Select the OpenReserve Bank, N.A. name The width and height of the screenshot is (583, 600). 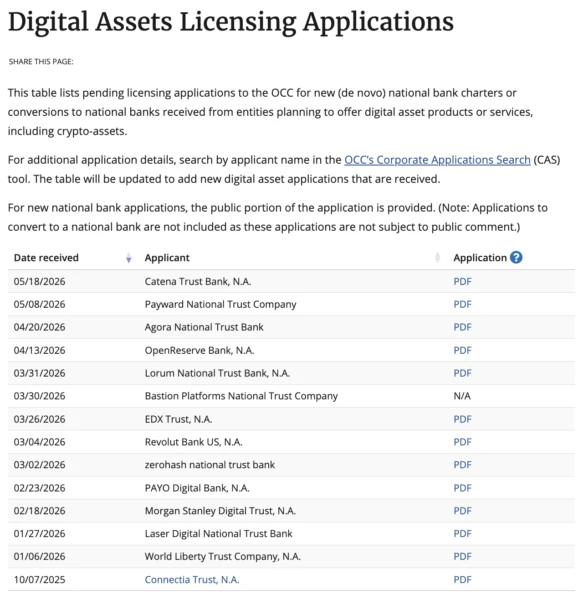click(x=199, y=351)
